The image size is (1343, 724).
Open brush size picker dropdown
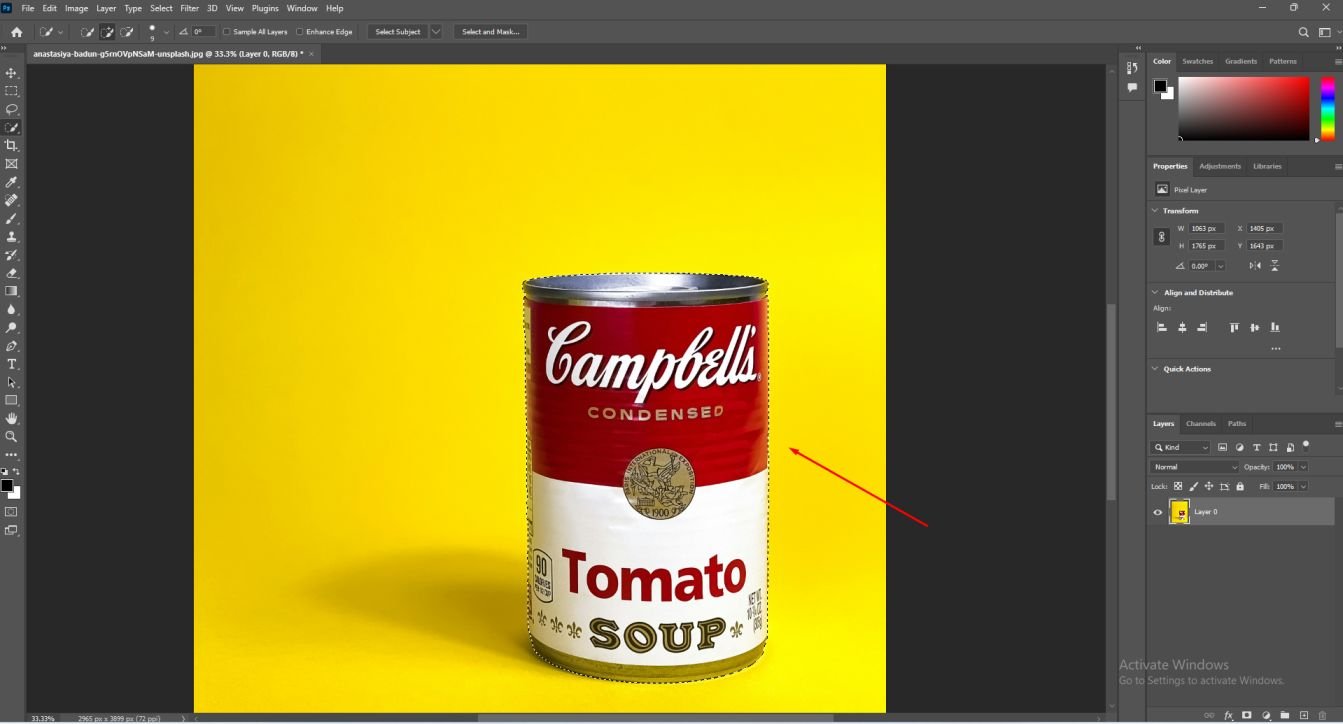166,32
